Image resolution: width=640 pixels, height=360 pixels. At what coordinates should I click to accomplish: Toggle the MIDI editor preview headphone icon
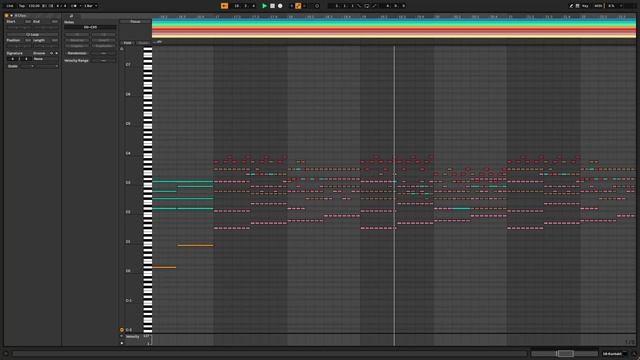pos(122,49)
